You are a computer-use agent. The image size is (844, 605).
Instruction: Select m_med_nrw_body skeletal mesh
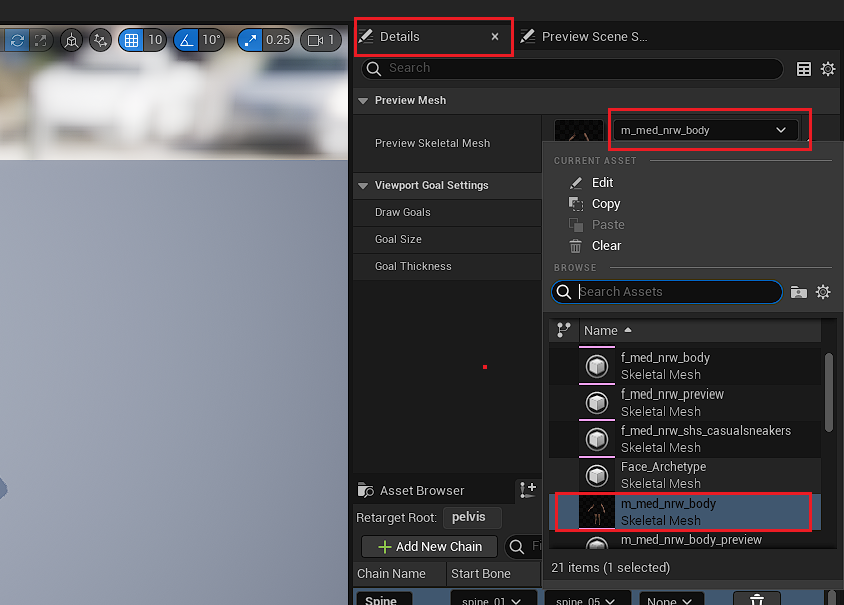coord(685,512)
